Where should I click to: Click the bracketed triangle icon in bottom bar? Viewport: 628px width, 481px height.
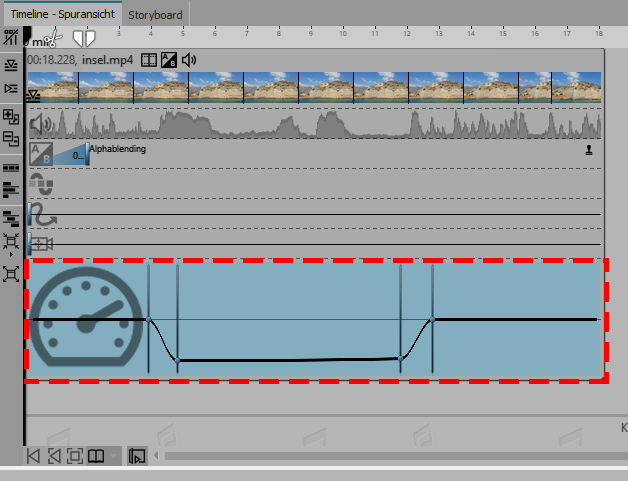coord(54,456)
